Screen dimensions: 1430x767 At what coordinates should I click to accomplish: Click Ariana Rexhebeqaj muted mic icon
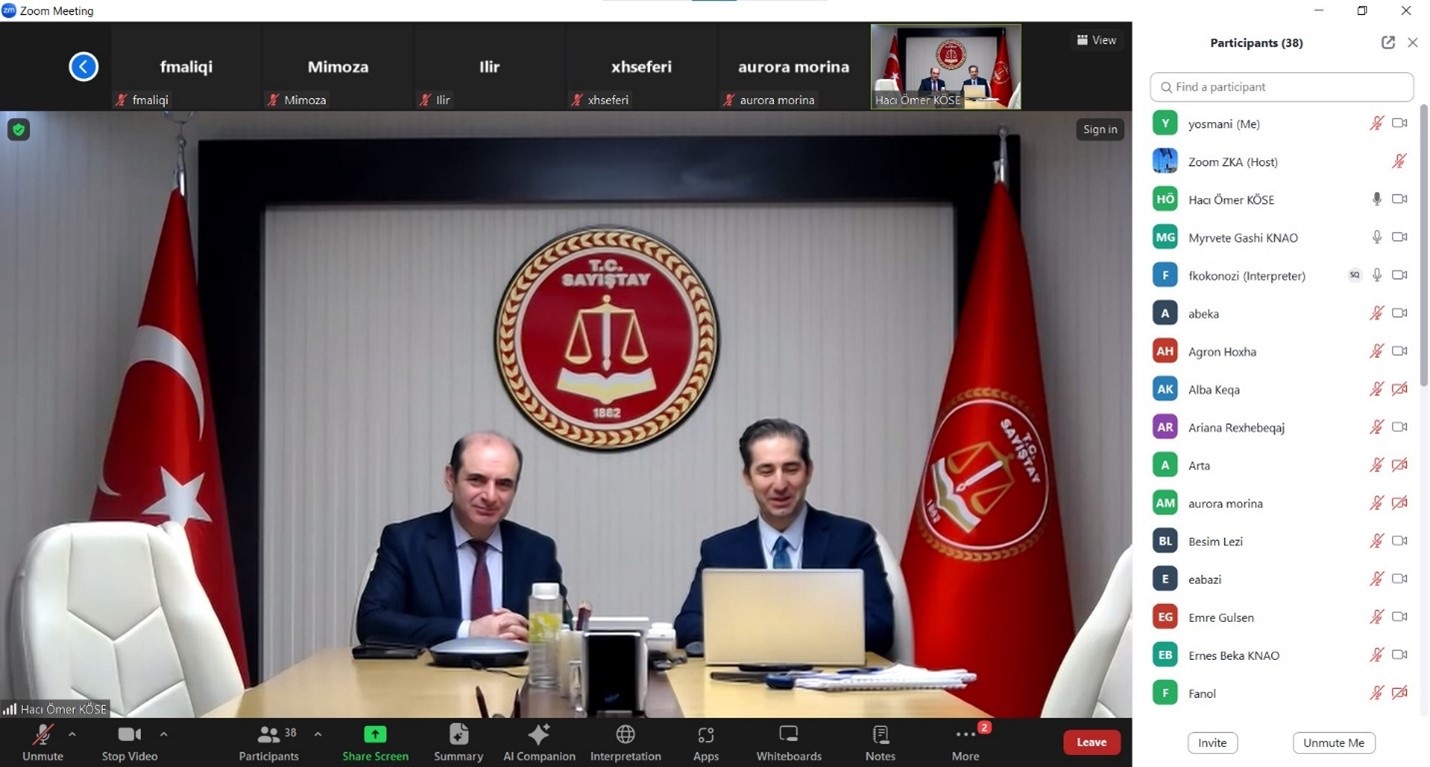pyautogui.click(x=1377, y=427)
